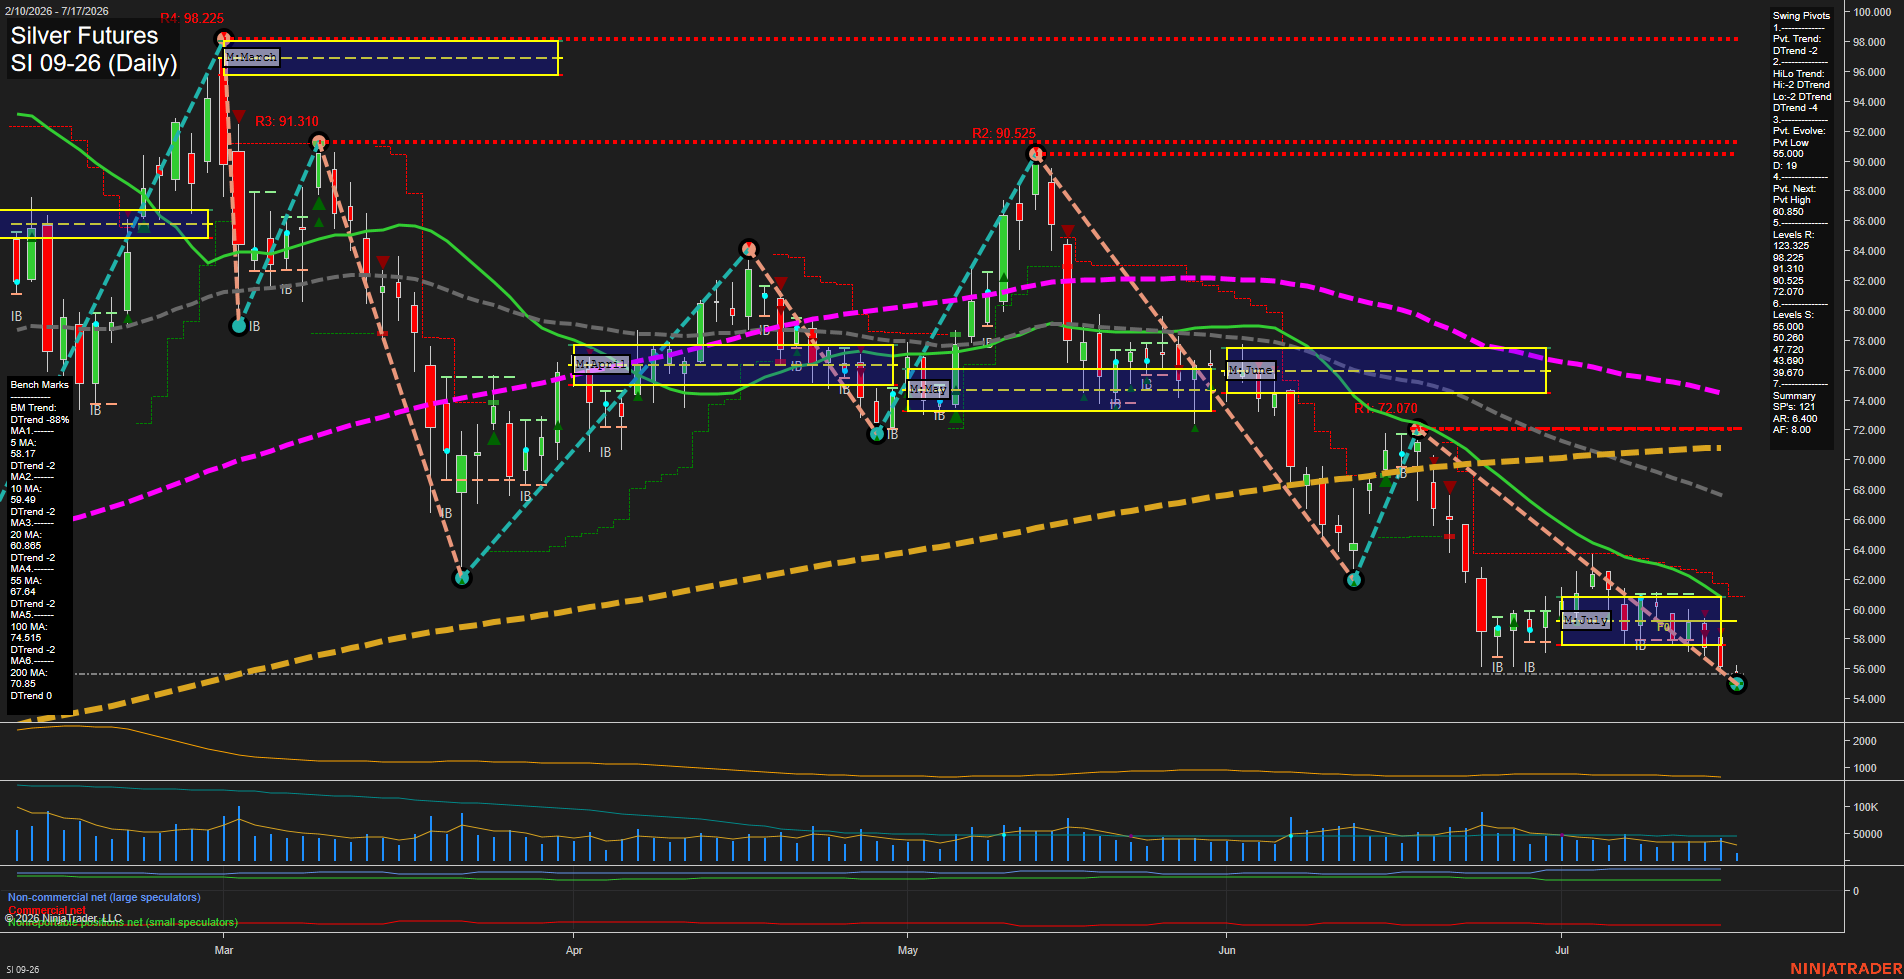Click the mid-June swing low pivot near 62

(1353, 580)
